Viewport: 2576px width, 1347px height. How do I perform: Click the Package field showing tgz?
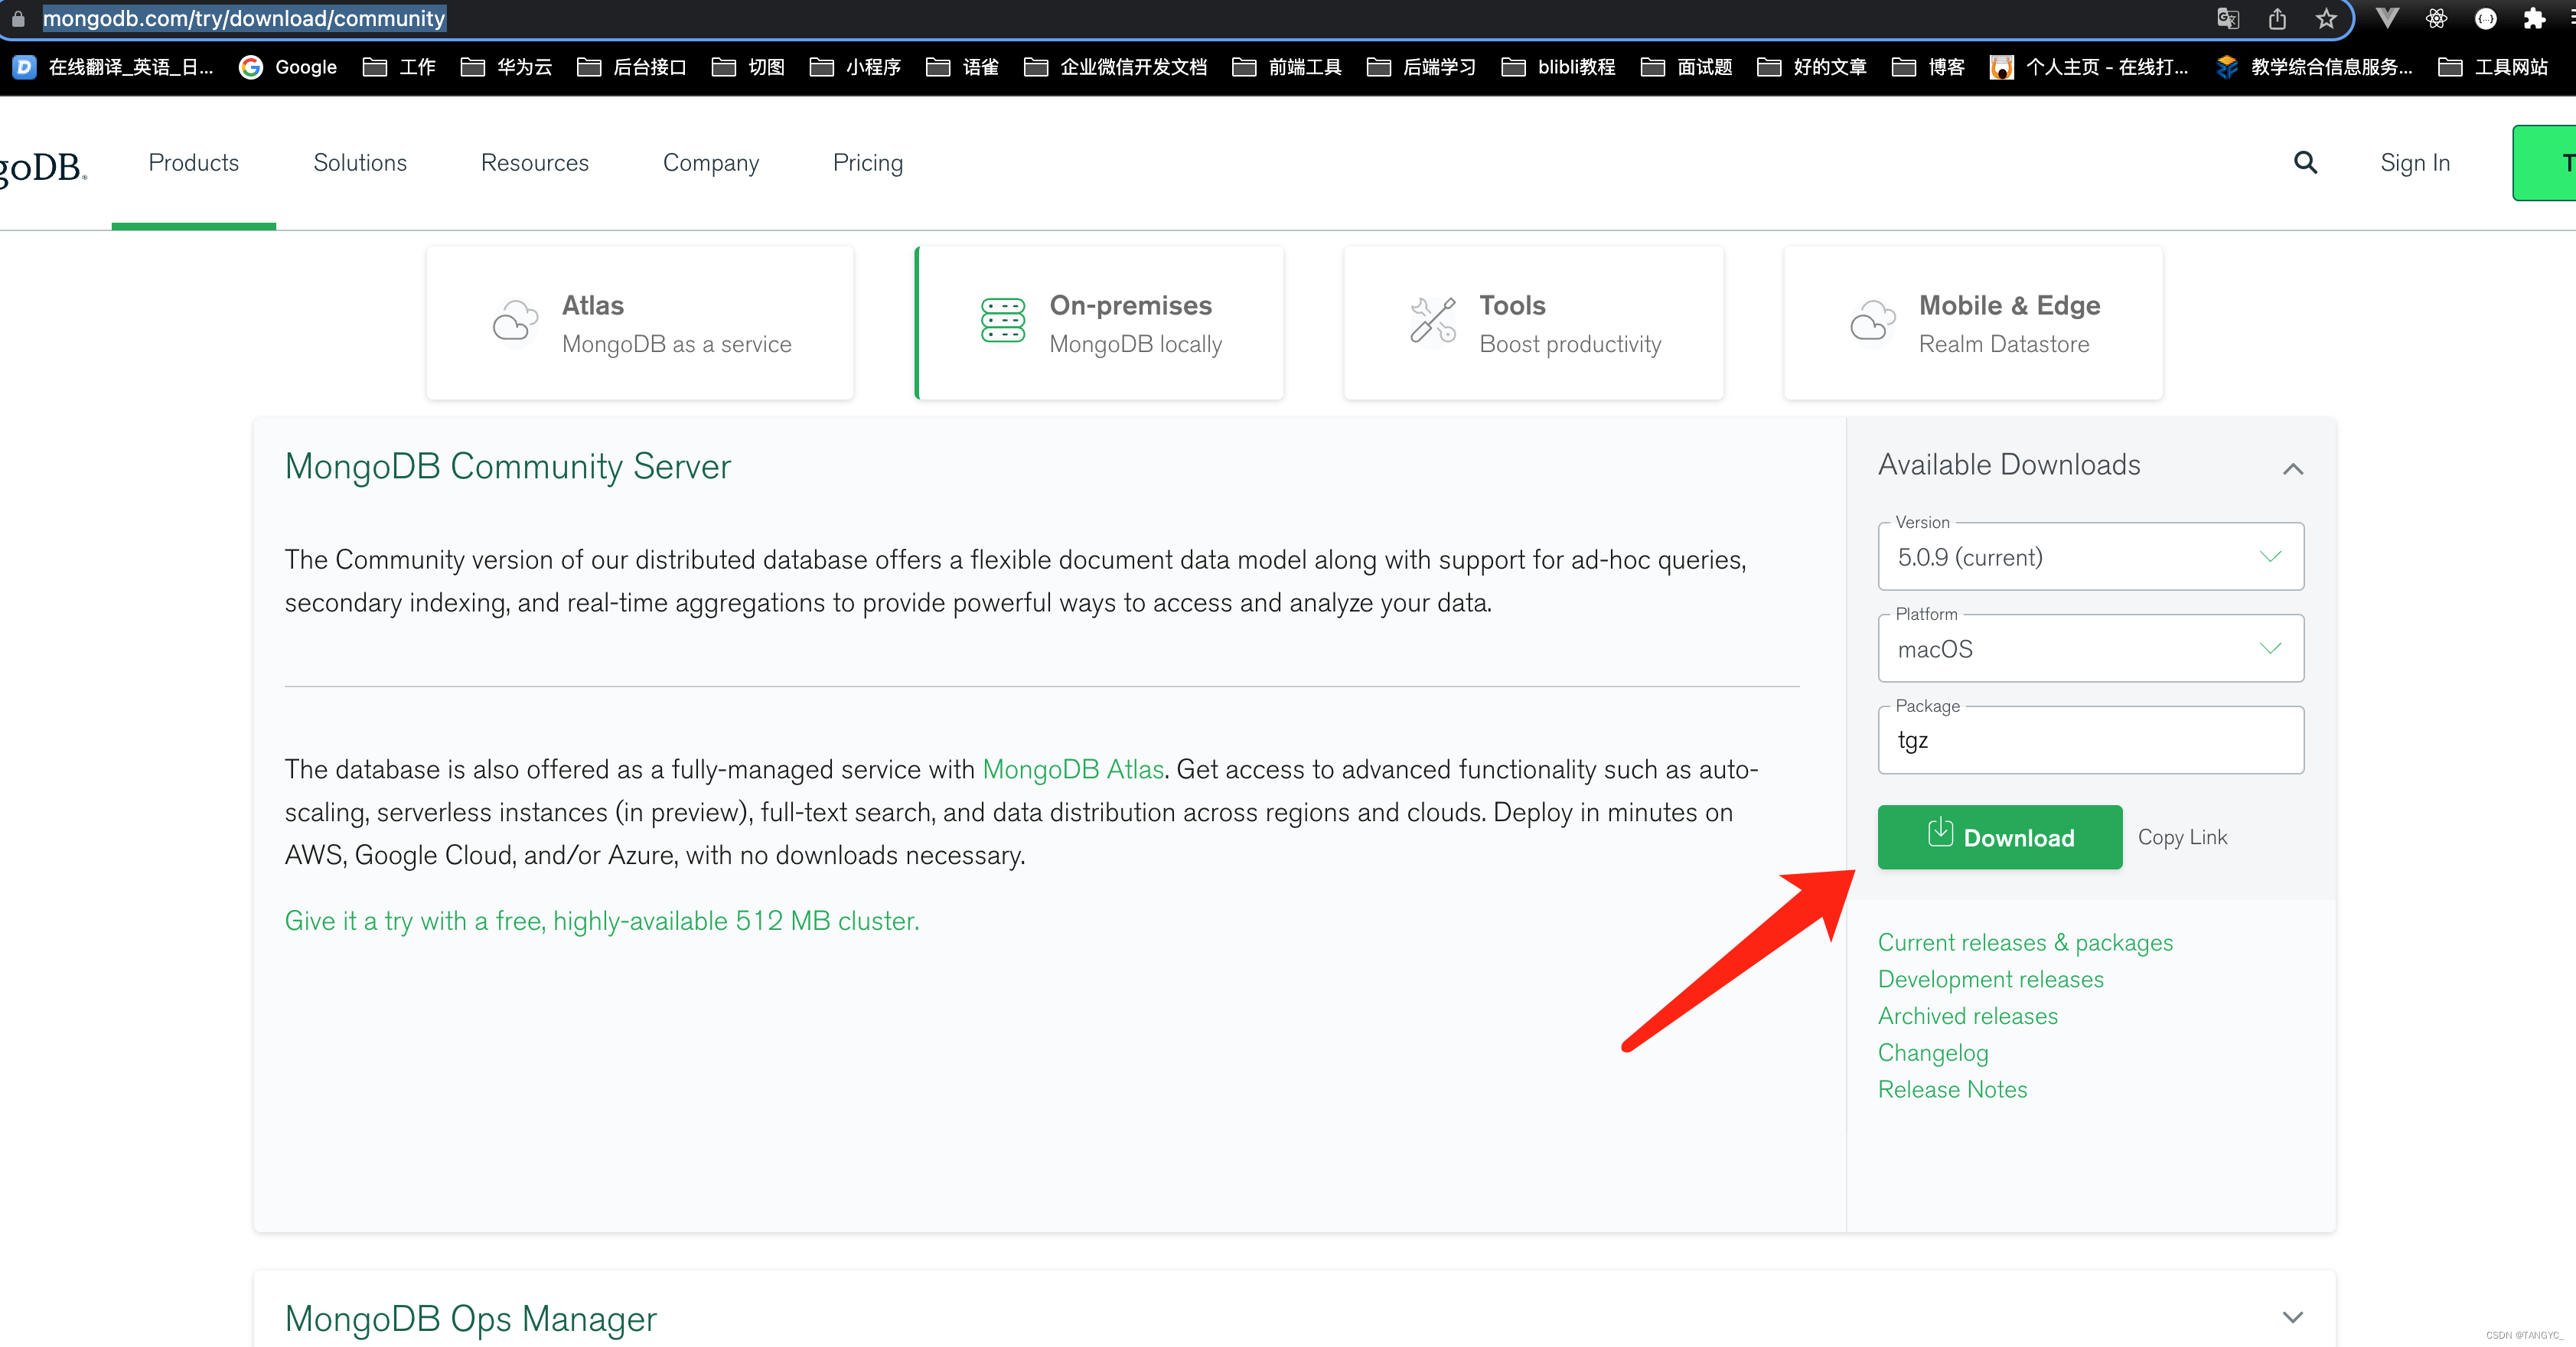2091,740
